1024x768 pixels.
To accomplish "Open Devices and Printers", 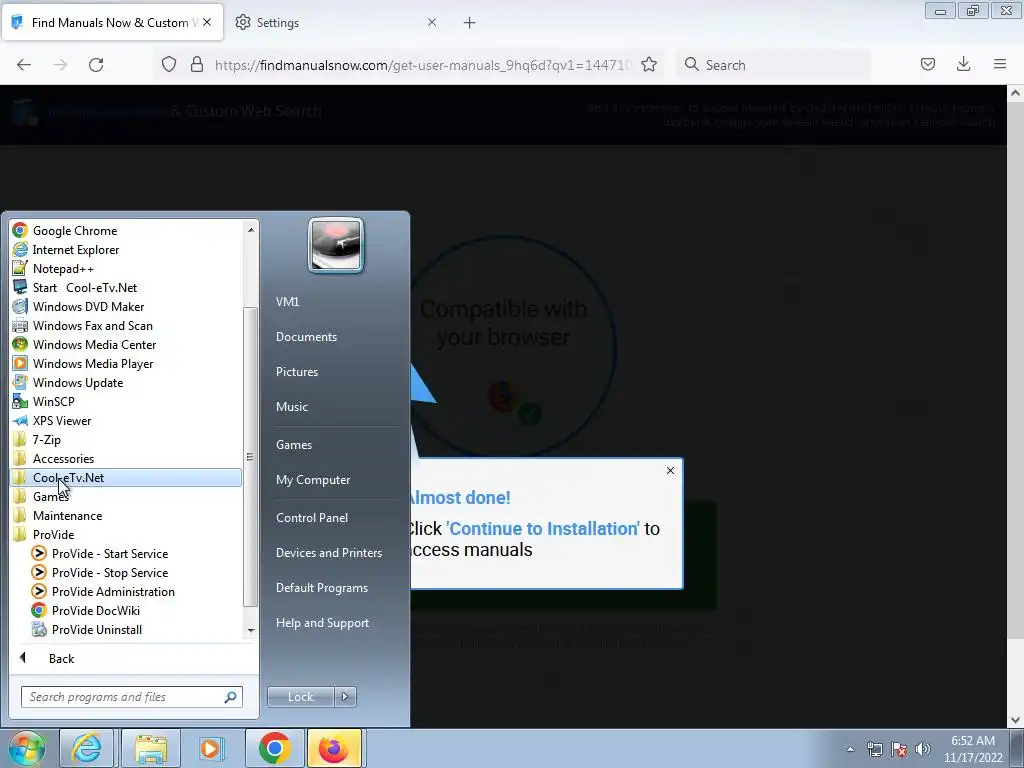I will [328, 553].
